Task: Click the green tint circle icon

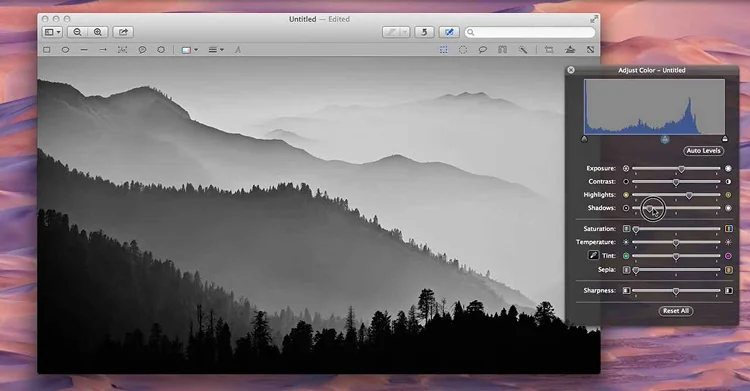Action: tap(626, 256)
